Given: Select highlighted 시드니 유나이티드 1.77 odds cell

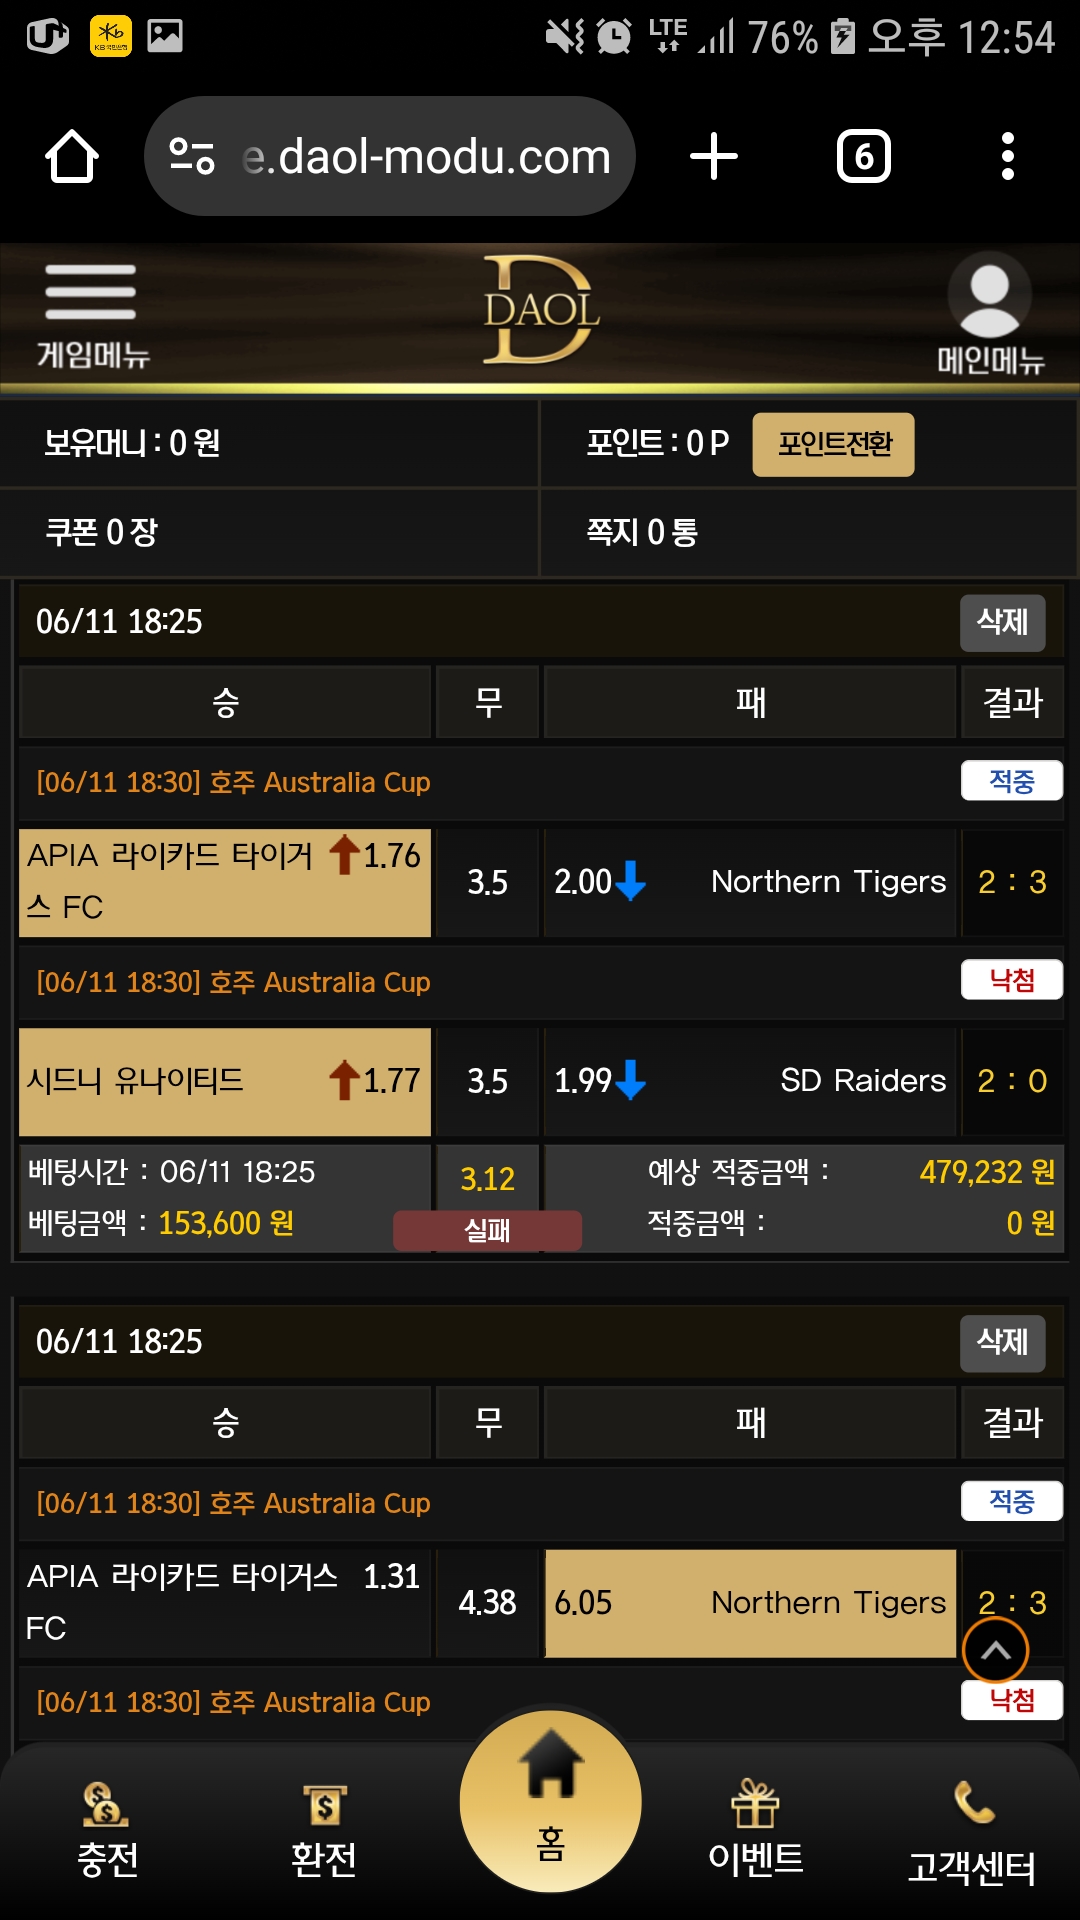Looking at the screenshot, I should pyautogui.click(x=225, y=1081).
